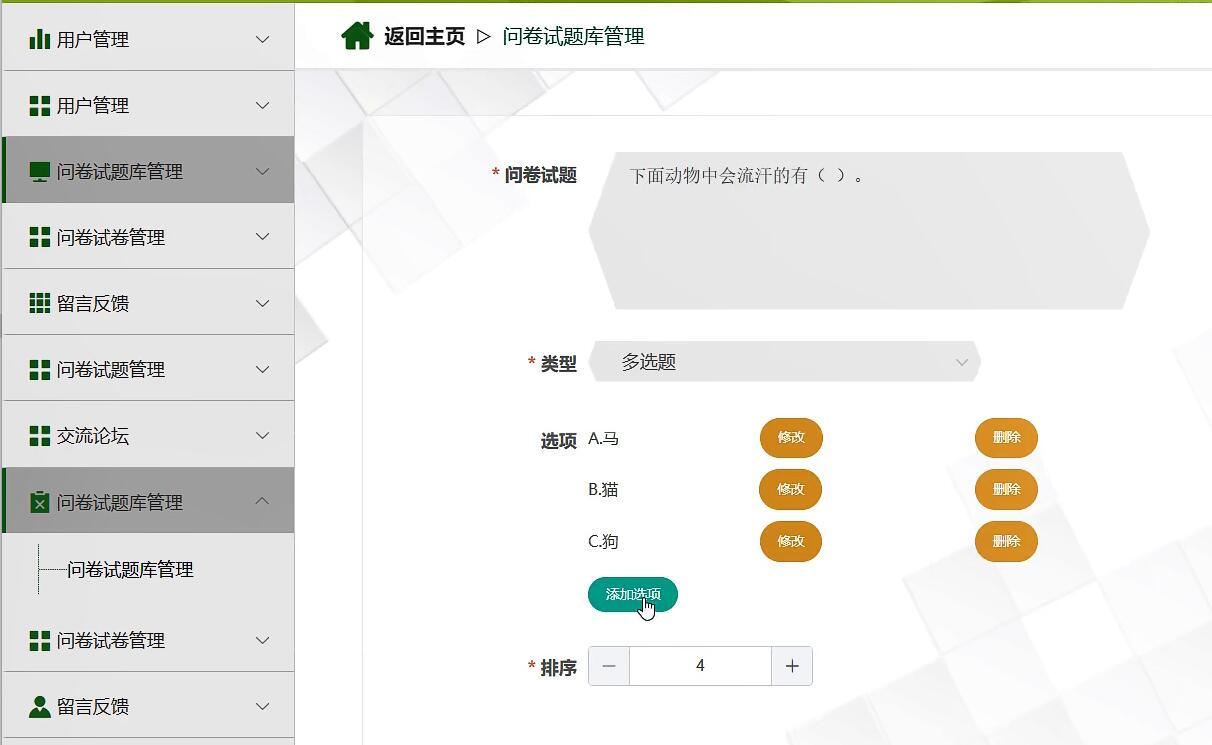Click the monitor icon beside 问卷试题库管理
The height and width of the screenshot is (745, 1212).
[x=38, y=169]
